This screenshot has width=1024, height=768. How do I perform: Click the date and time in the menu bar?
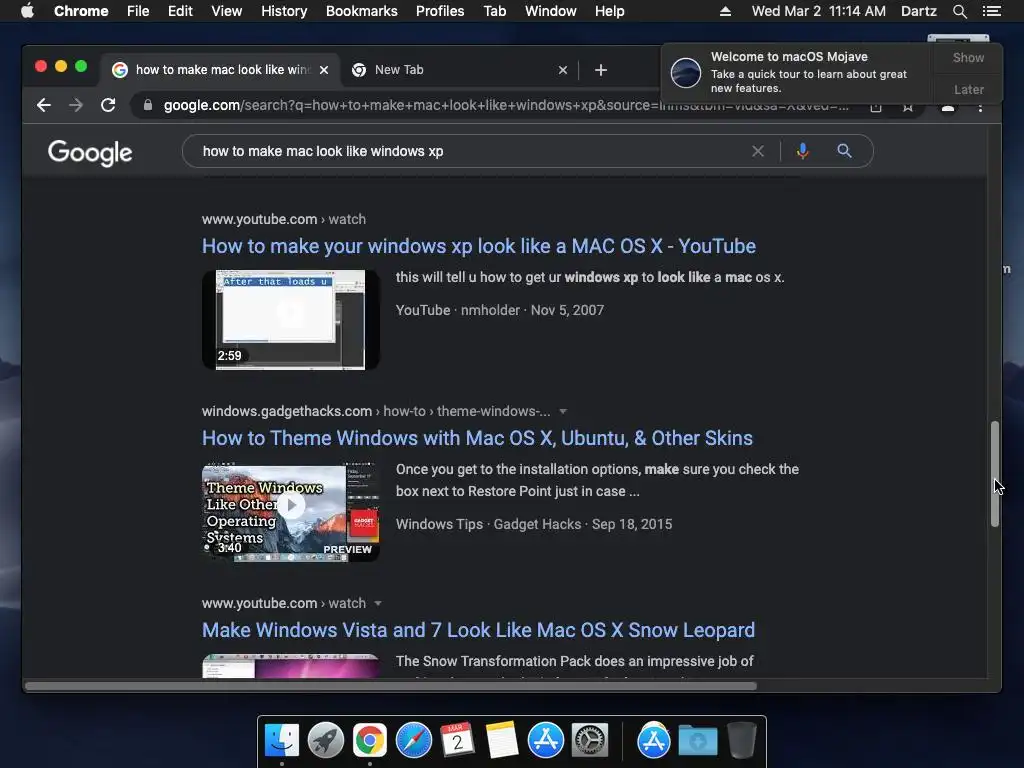[x=818, y=11]
